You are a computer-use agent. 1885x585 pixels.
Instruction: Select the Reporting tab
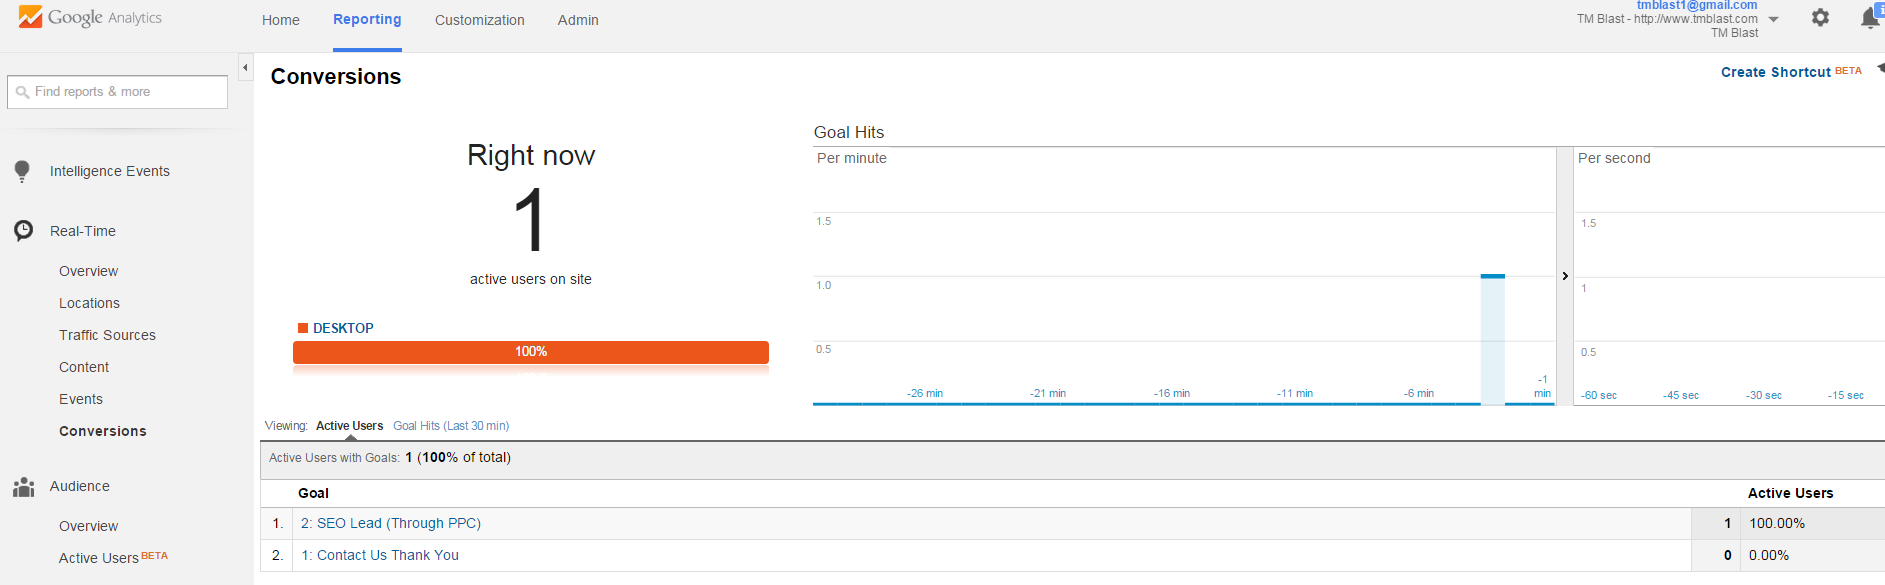[x=367, y=19]
